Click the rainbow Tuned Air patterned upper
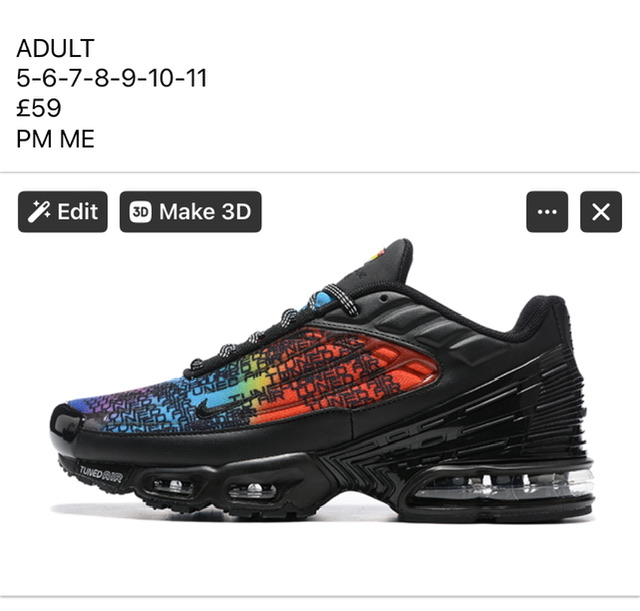Viewport: 640px width, 611px height. click(253, 380)
